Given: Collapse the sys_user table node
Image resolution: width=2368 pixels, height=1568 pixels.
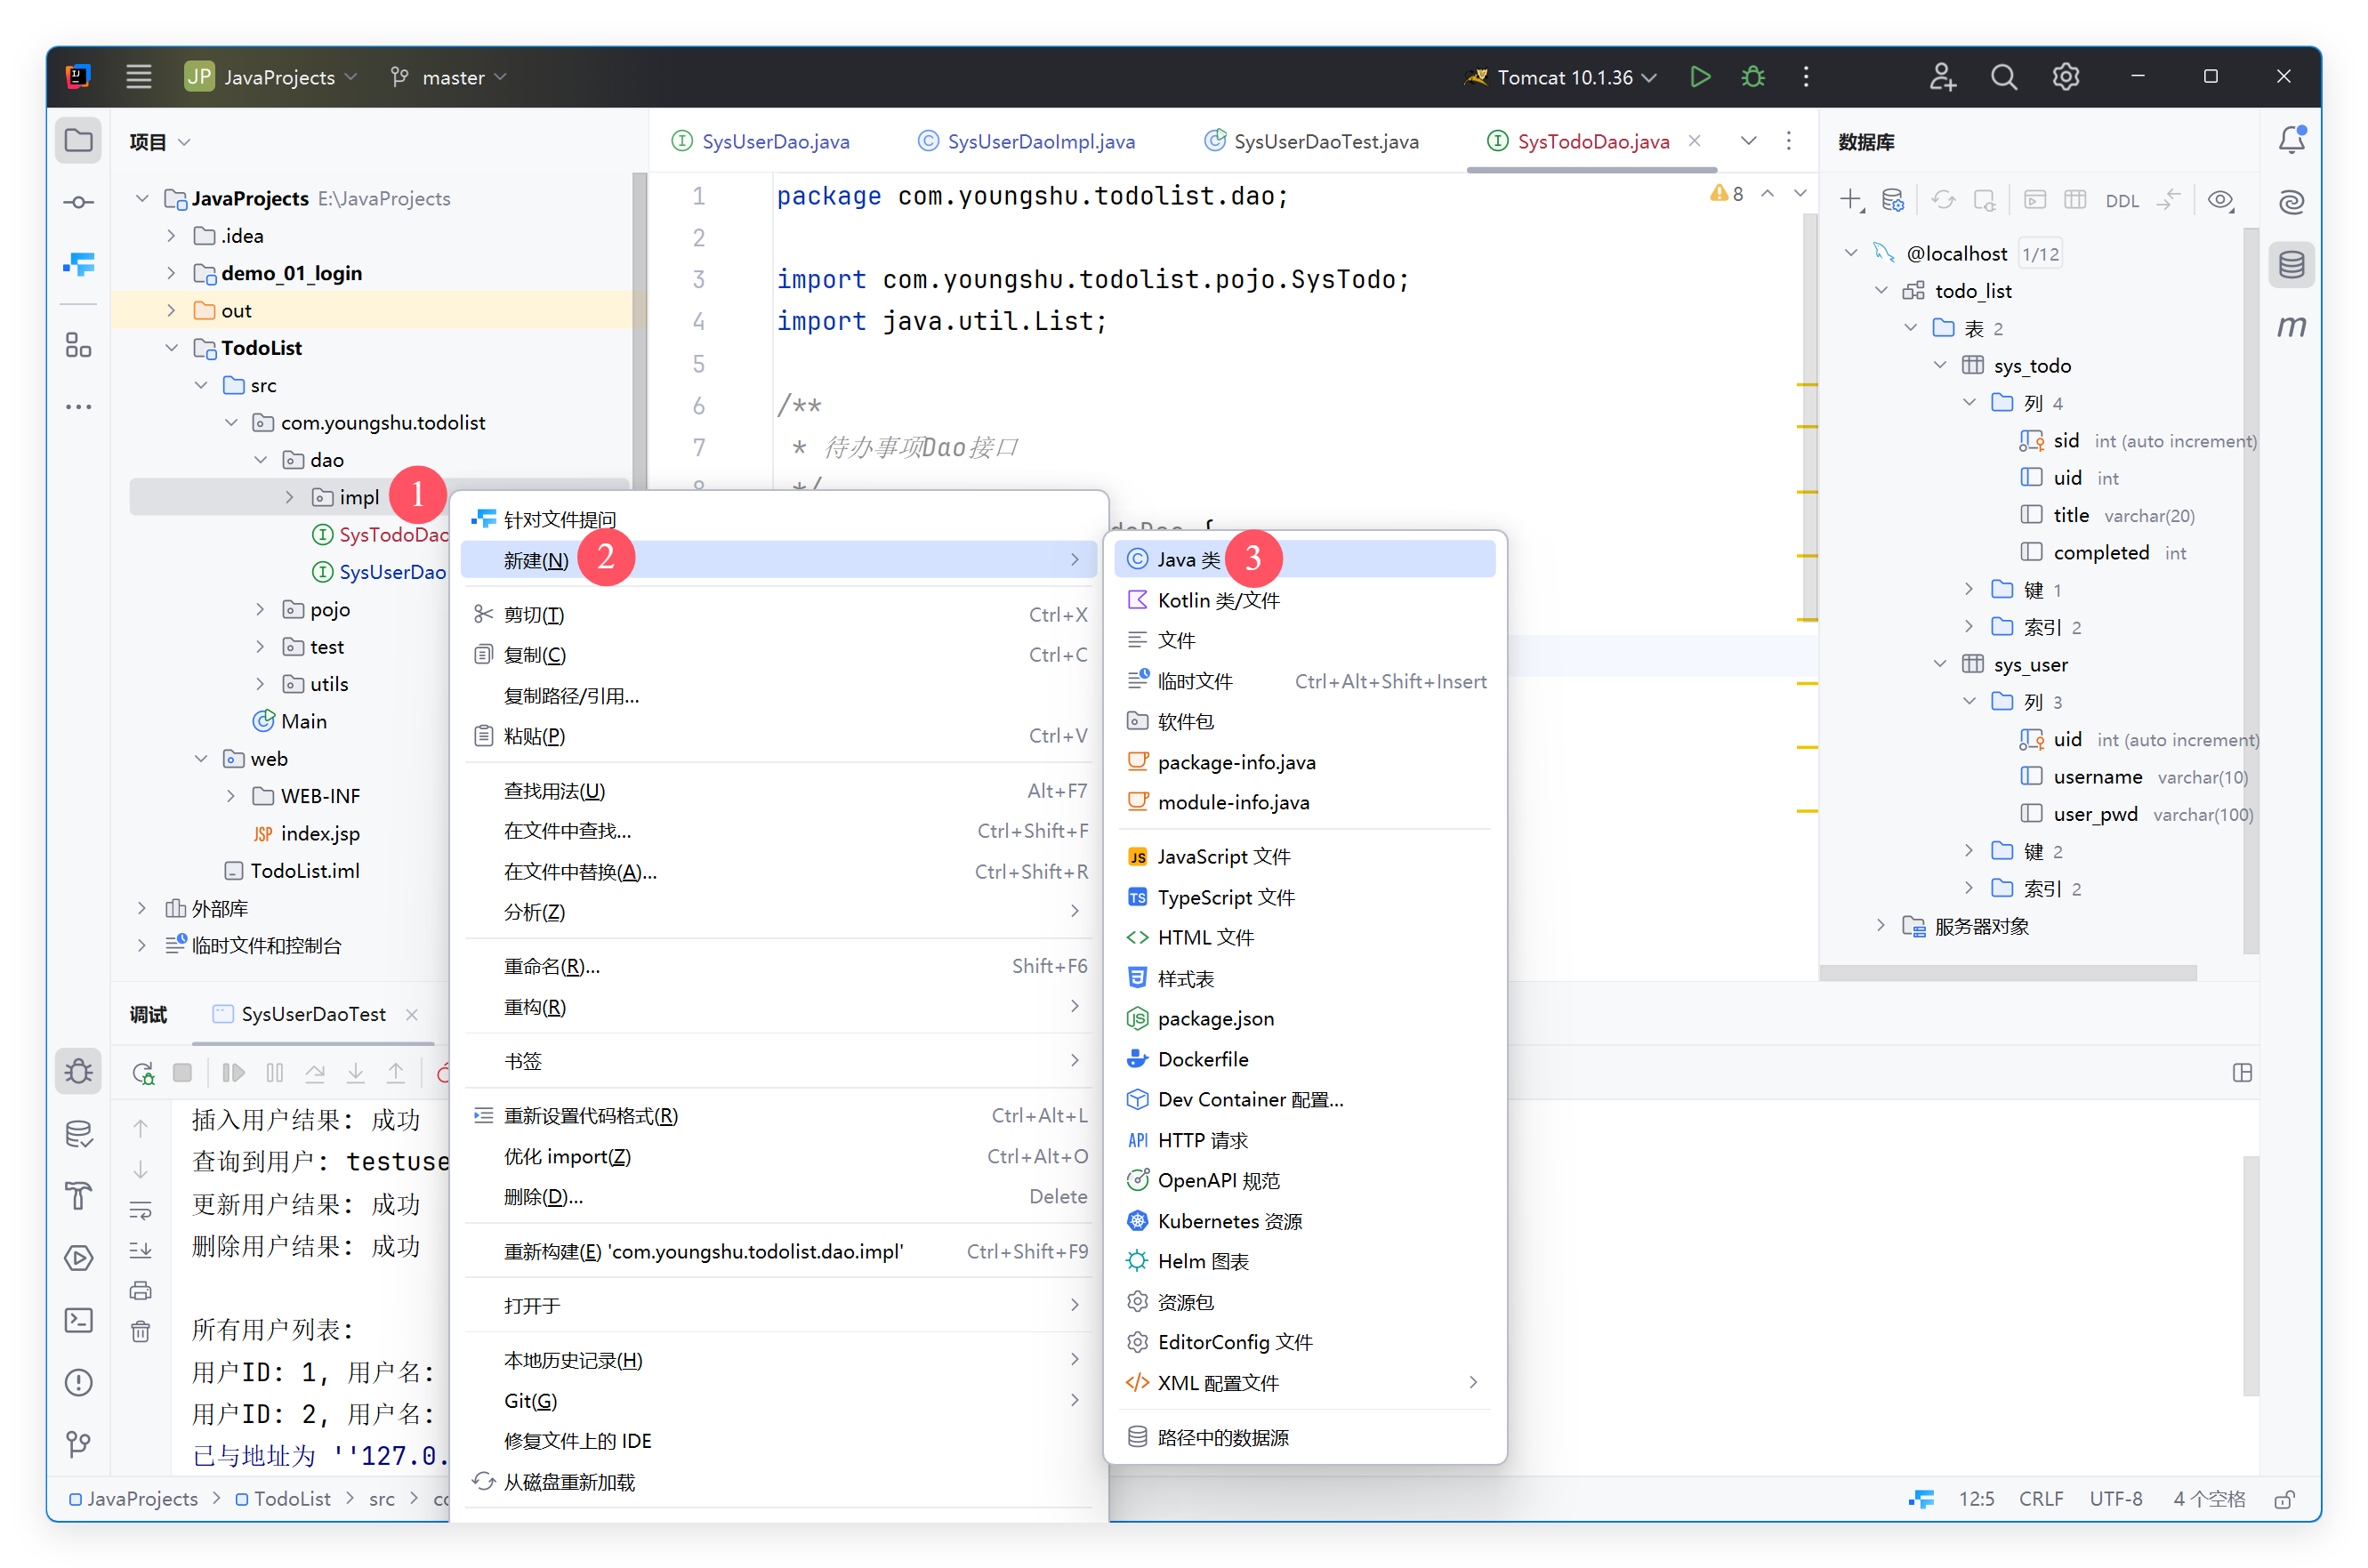Looking at the screenshot, I should [x=1939, y=664].
